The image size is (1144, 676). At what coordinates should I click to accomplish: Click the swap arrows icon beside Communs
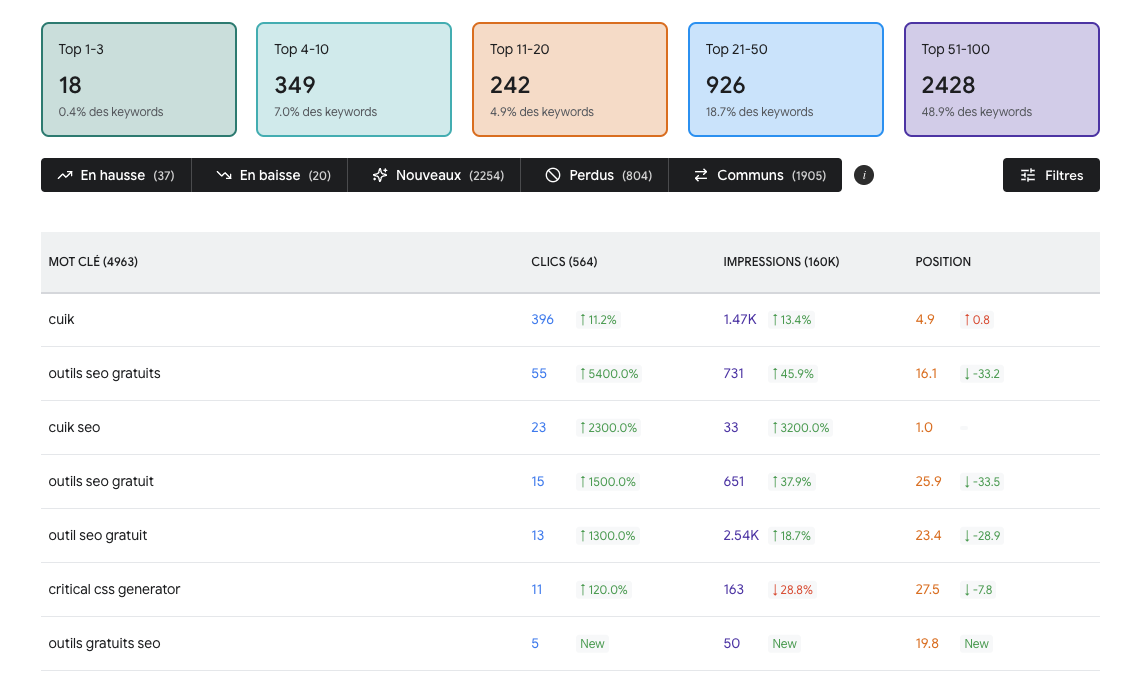701,175
